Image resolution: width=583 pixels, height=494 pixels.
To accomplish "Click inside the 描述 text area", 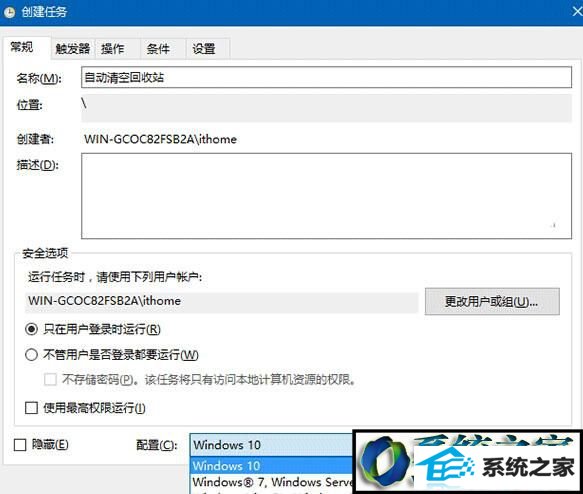I will [326, 196].
